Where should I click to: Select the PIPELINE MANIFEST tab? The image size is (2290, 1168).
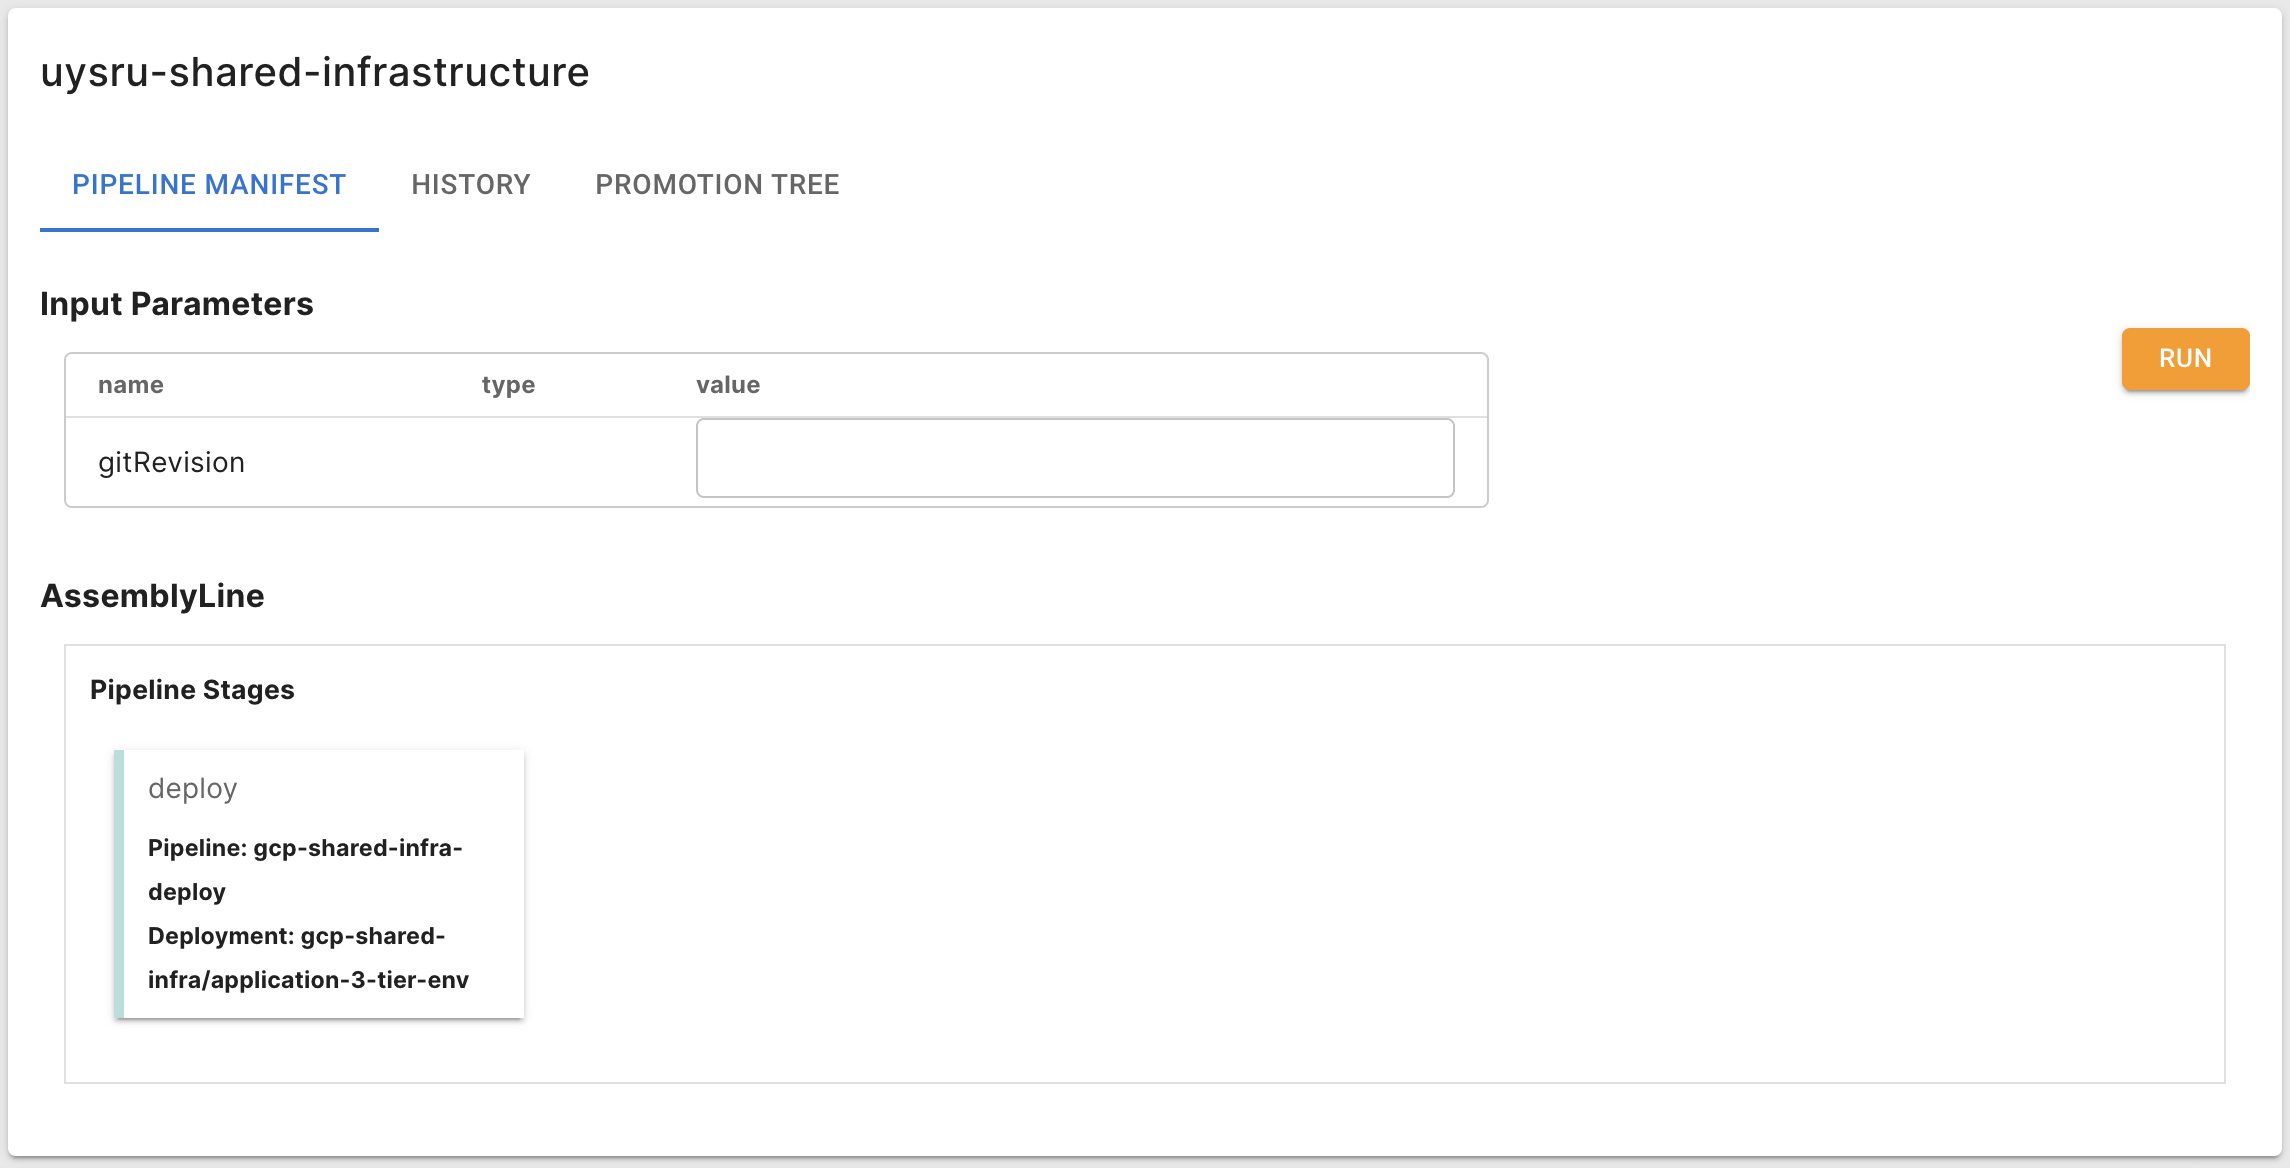[x=209, y=185]
